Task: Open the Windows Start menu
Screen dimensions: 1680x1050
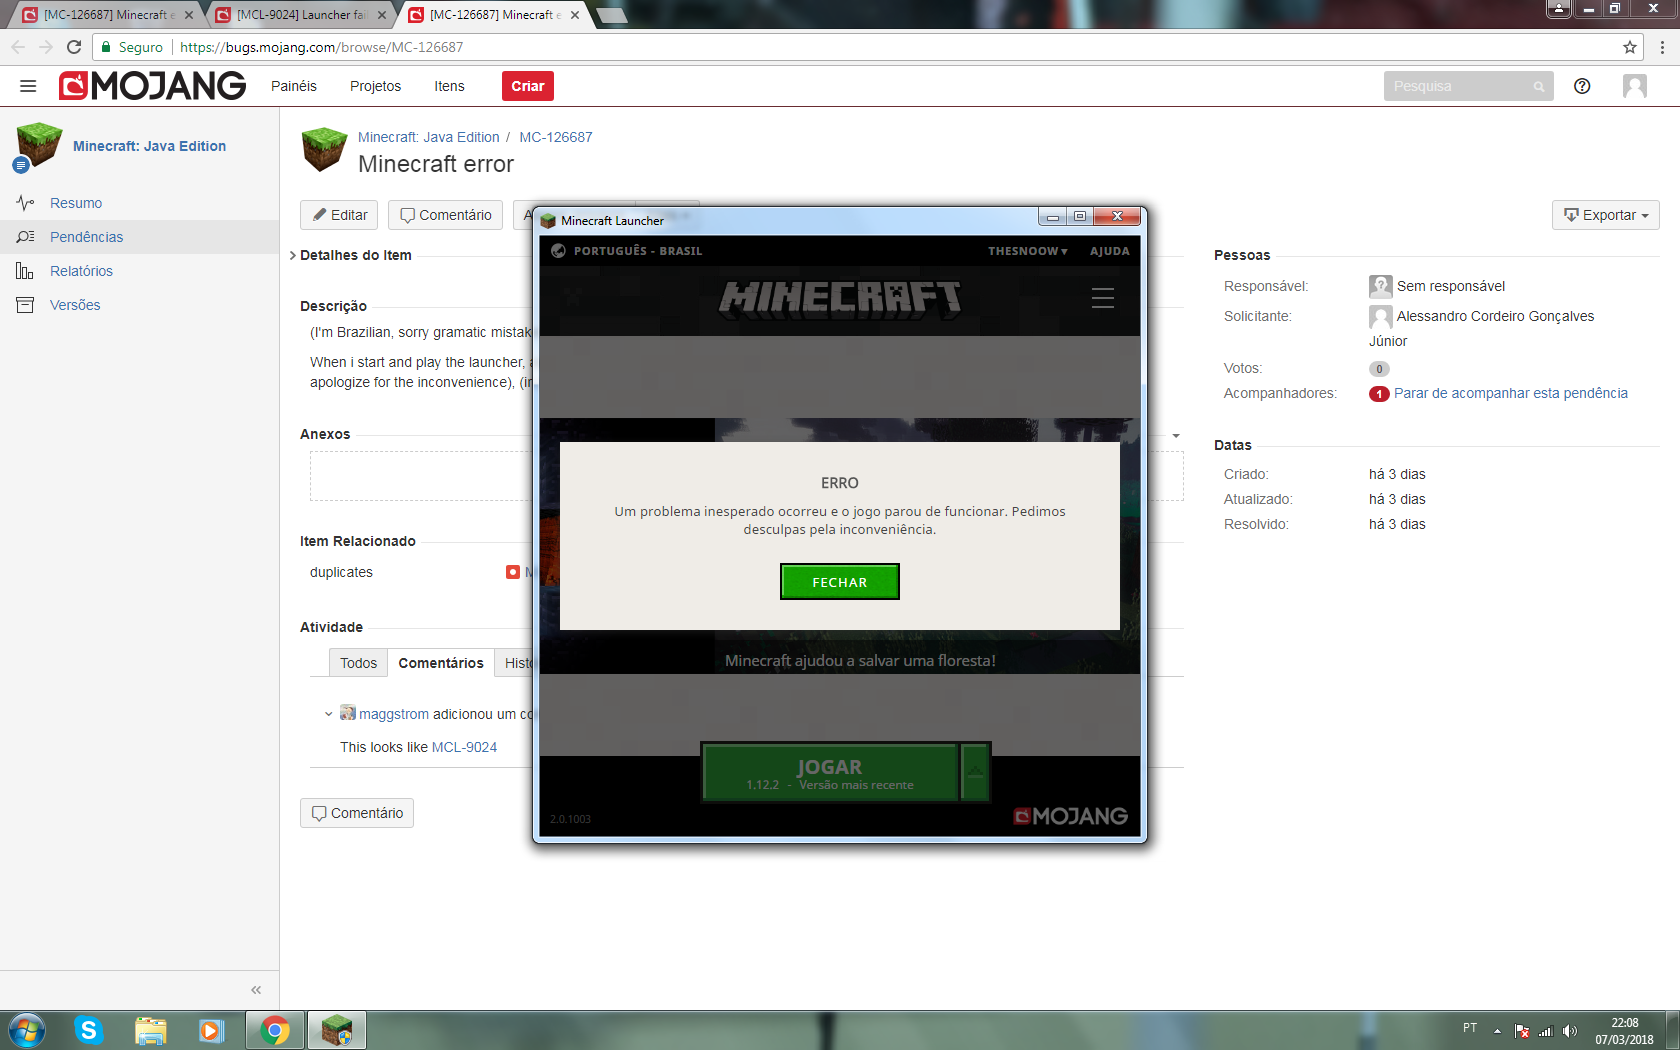Action: [x=26, y=1030]
